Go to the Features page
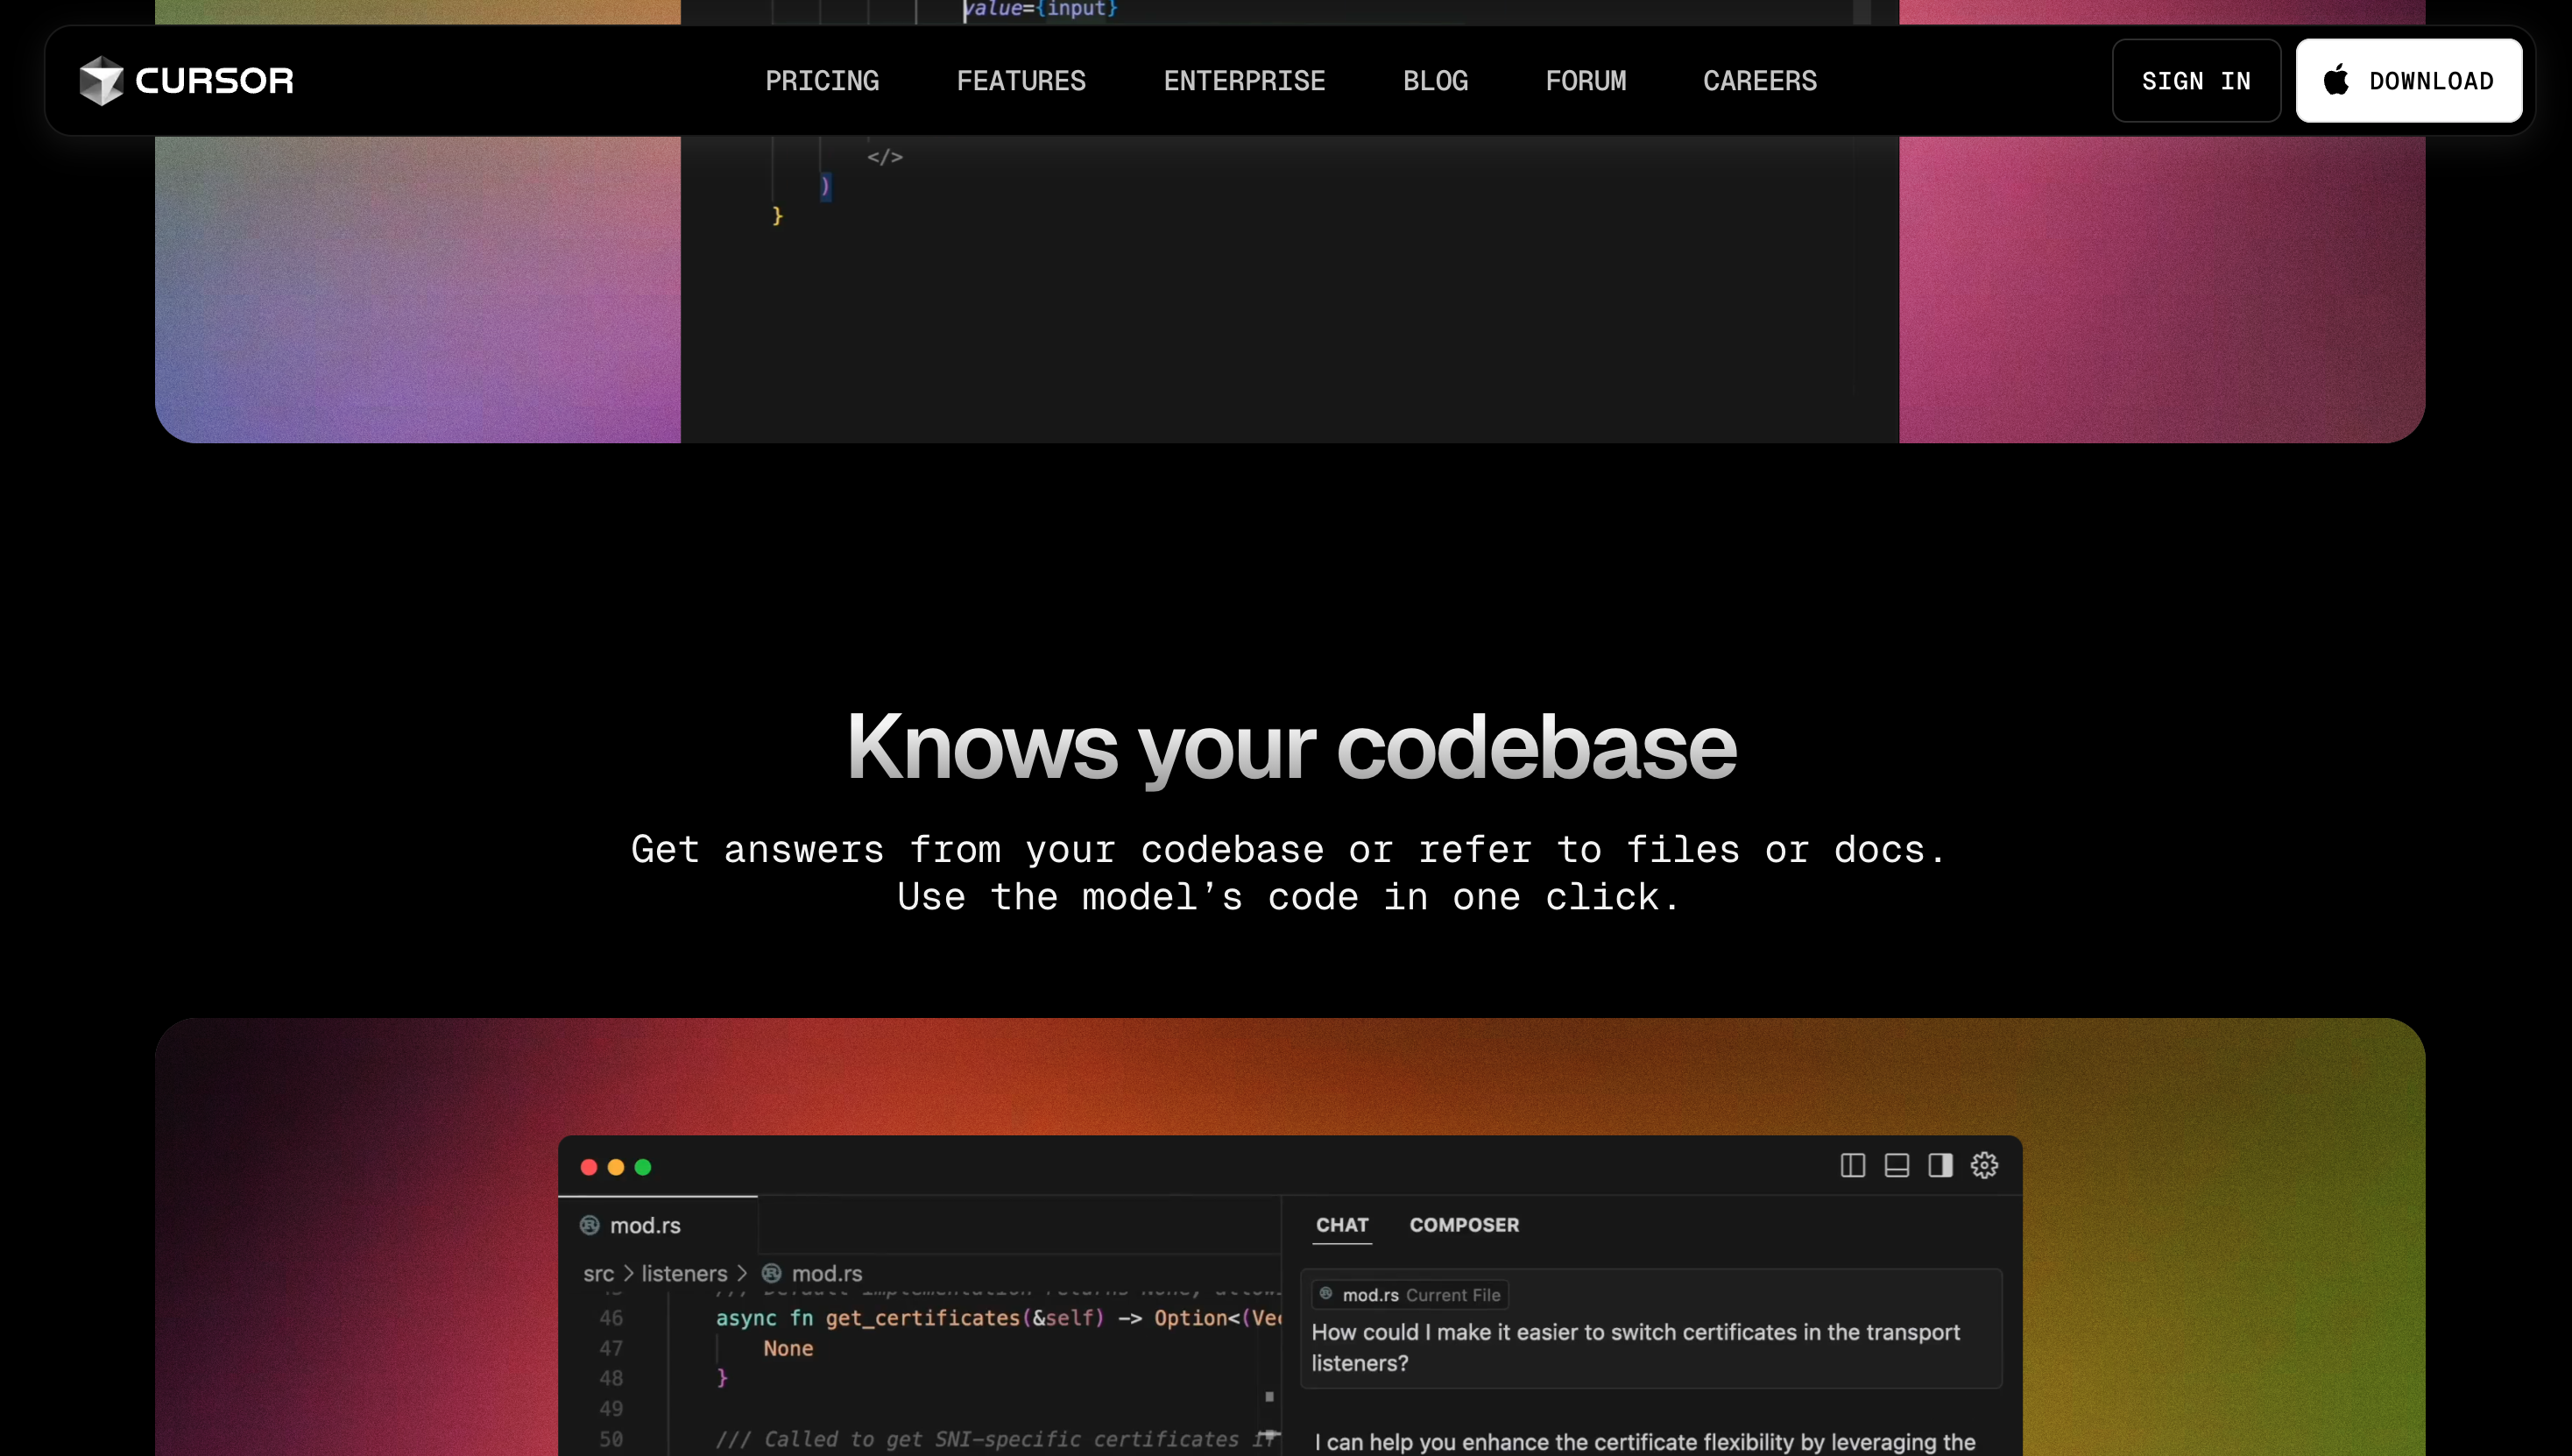This screenshot has height=1456, width=2572. [x=1021, y=81]
